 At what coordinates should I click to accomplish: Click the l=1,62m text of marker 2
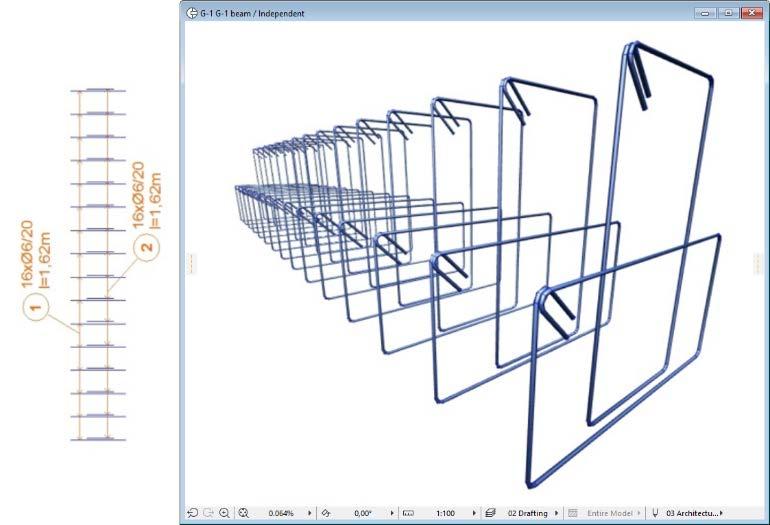[x=154, y=200]
